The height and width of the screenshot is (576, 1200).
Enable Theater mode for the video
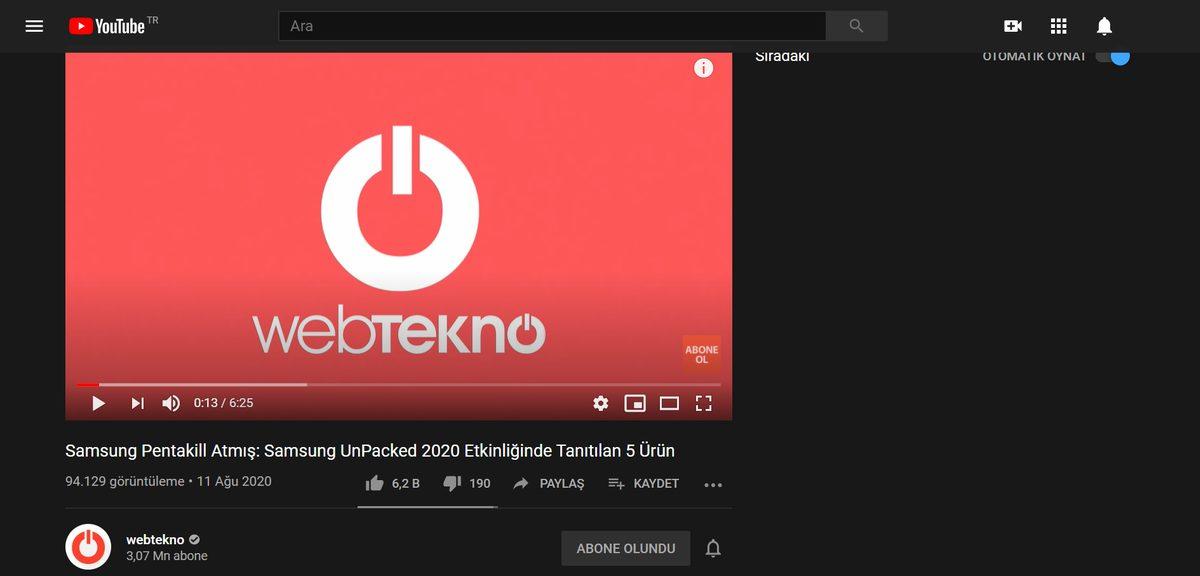[x=669, y=403]
